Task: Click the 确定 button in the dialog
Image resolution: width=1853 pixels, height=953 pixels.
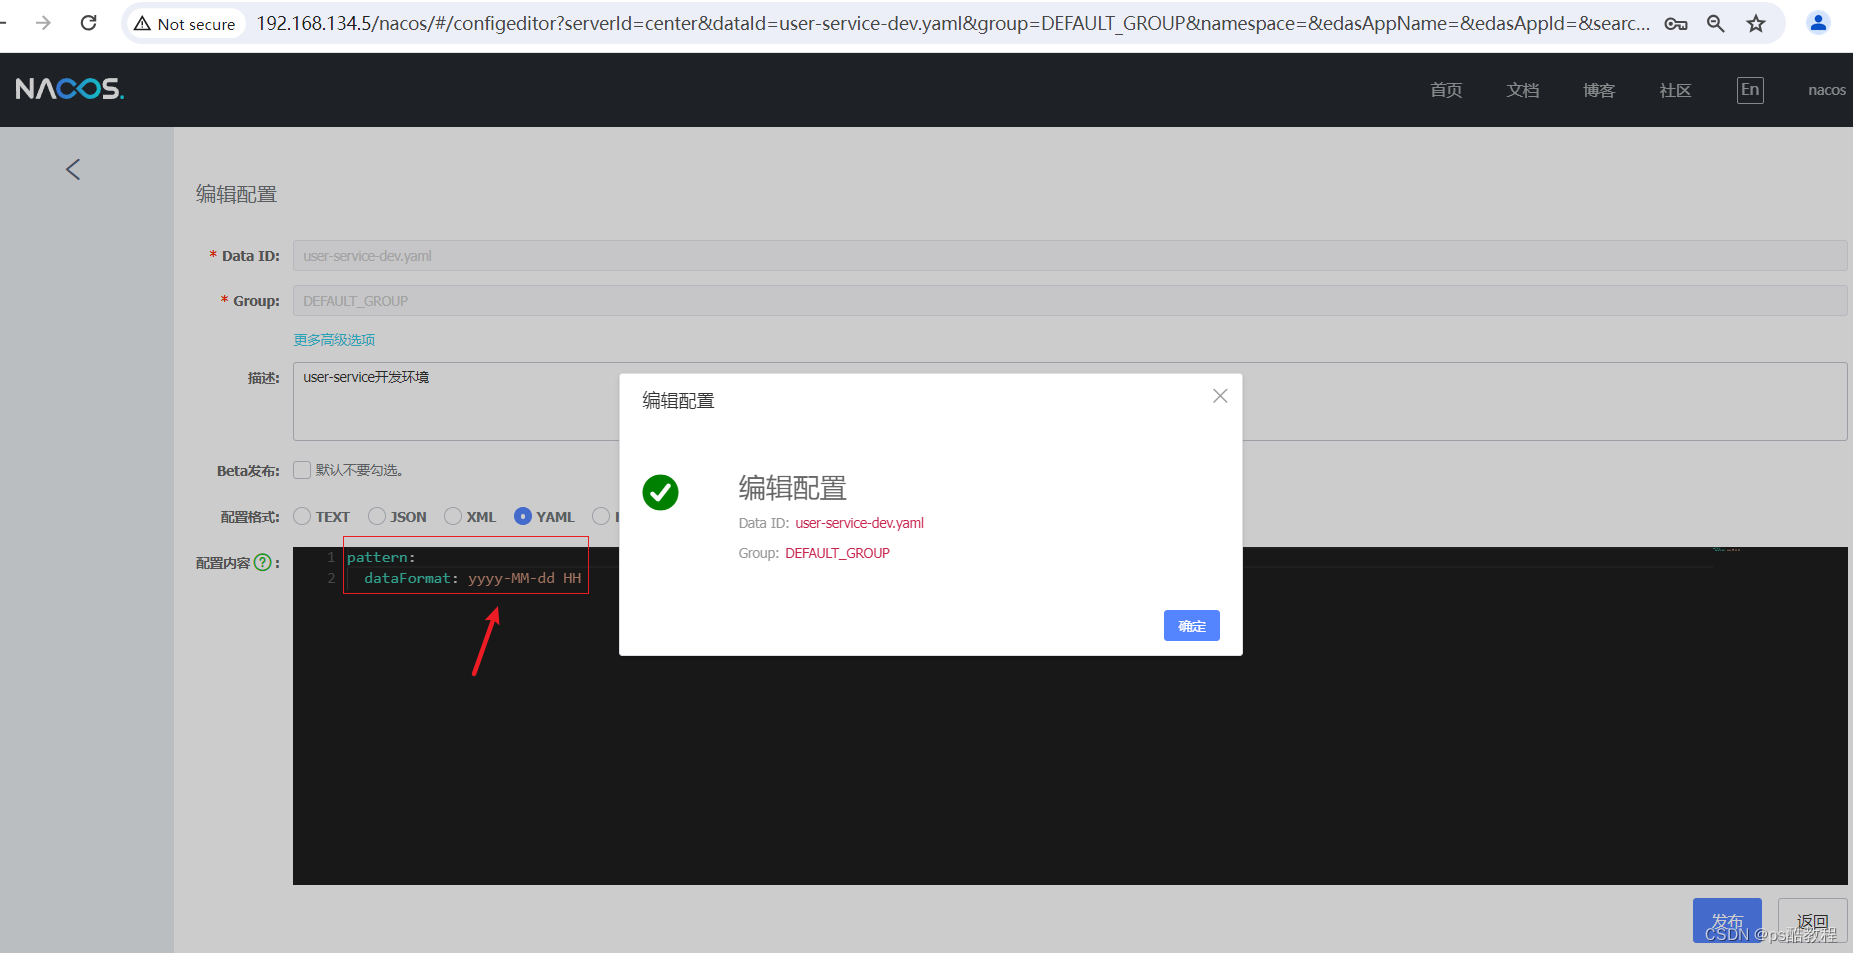Action: [1192, 626]
